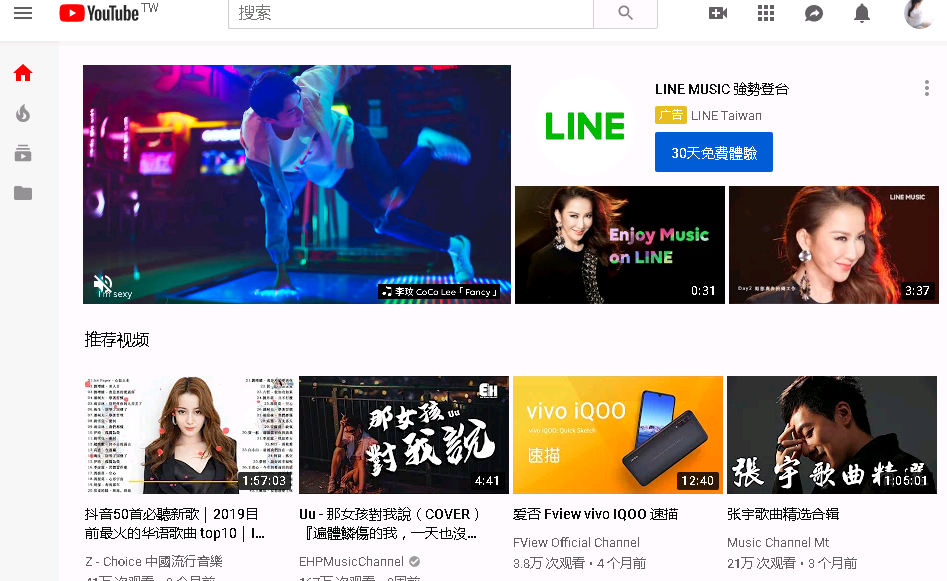Open the 抖音50首 video thumbnail
The image size is (947, 581).
point(188,435)
